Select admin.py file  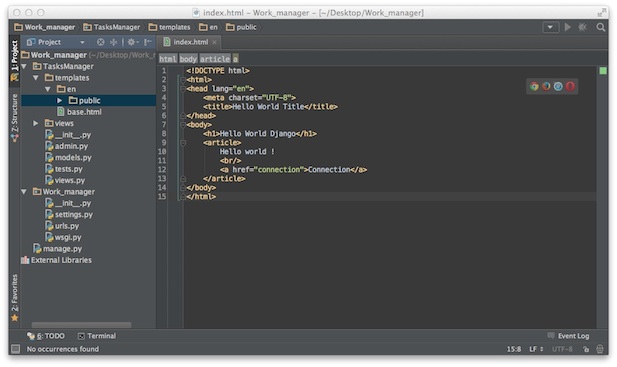coord(67,146)
